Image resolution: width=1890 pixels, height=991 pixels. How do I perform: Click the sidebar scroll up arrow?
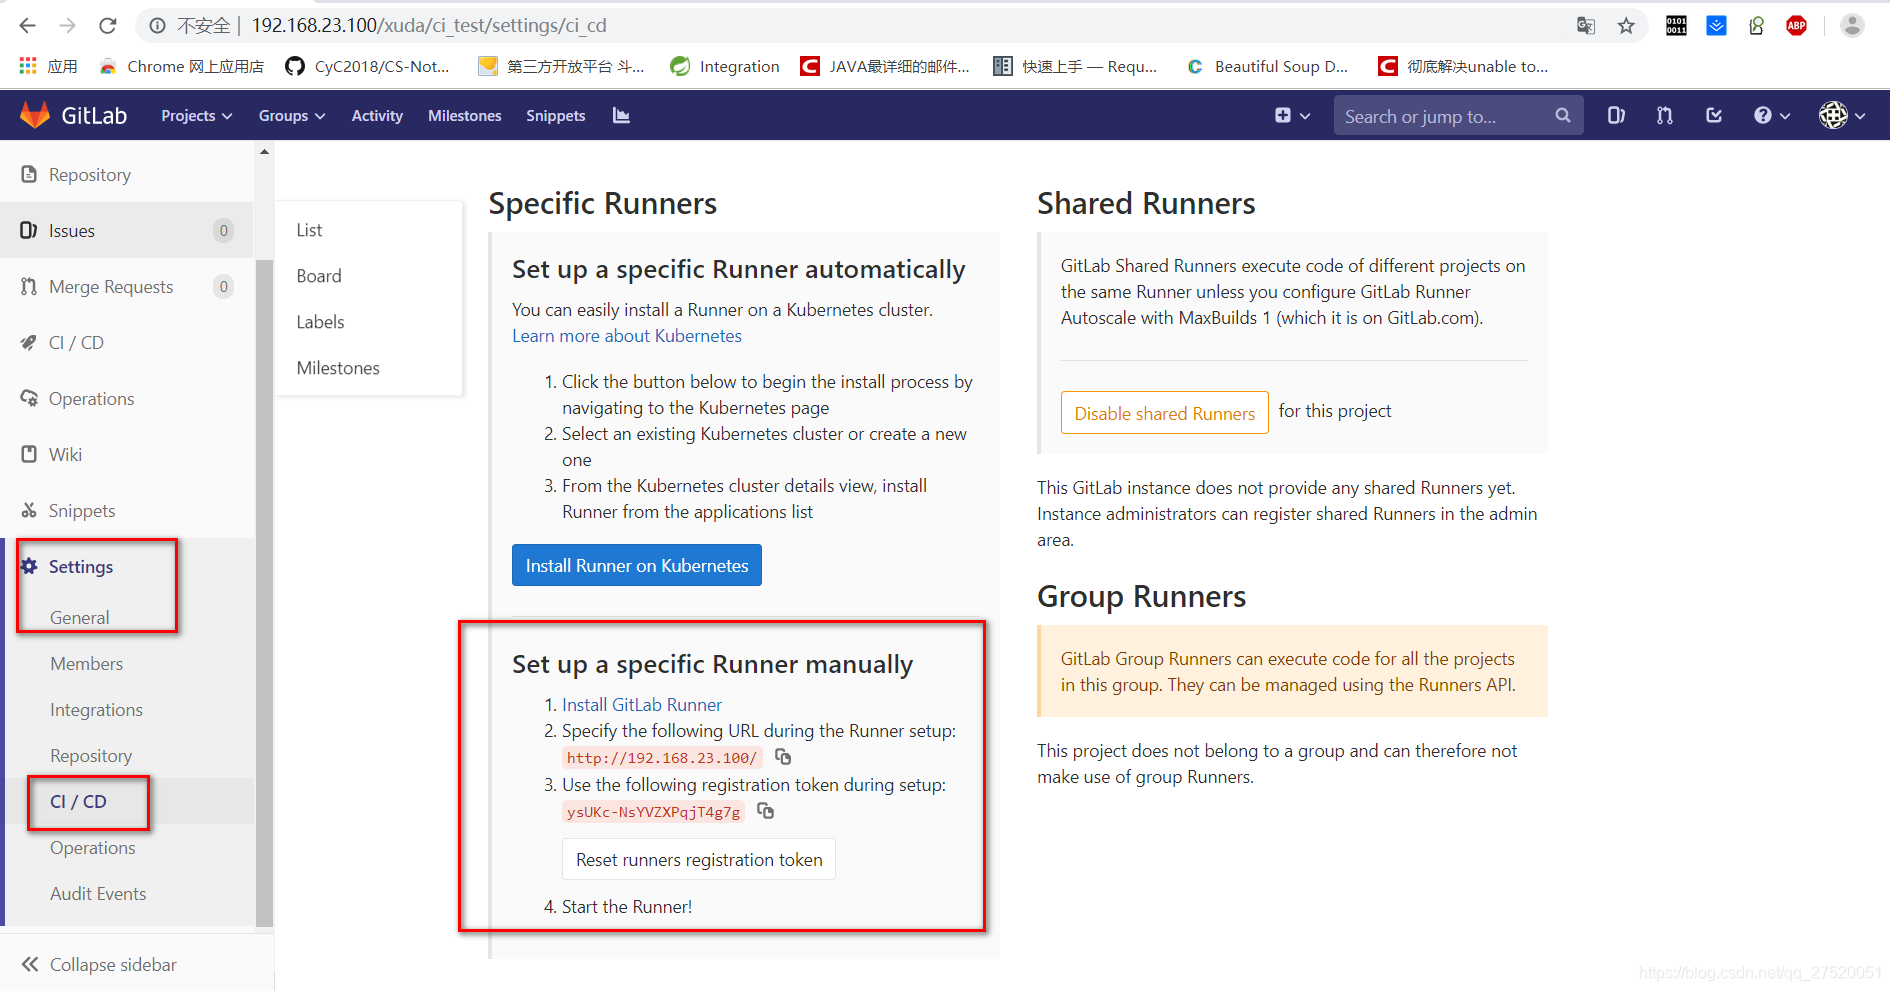[264, 152]
